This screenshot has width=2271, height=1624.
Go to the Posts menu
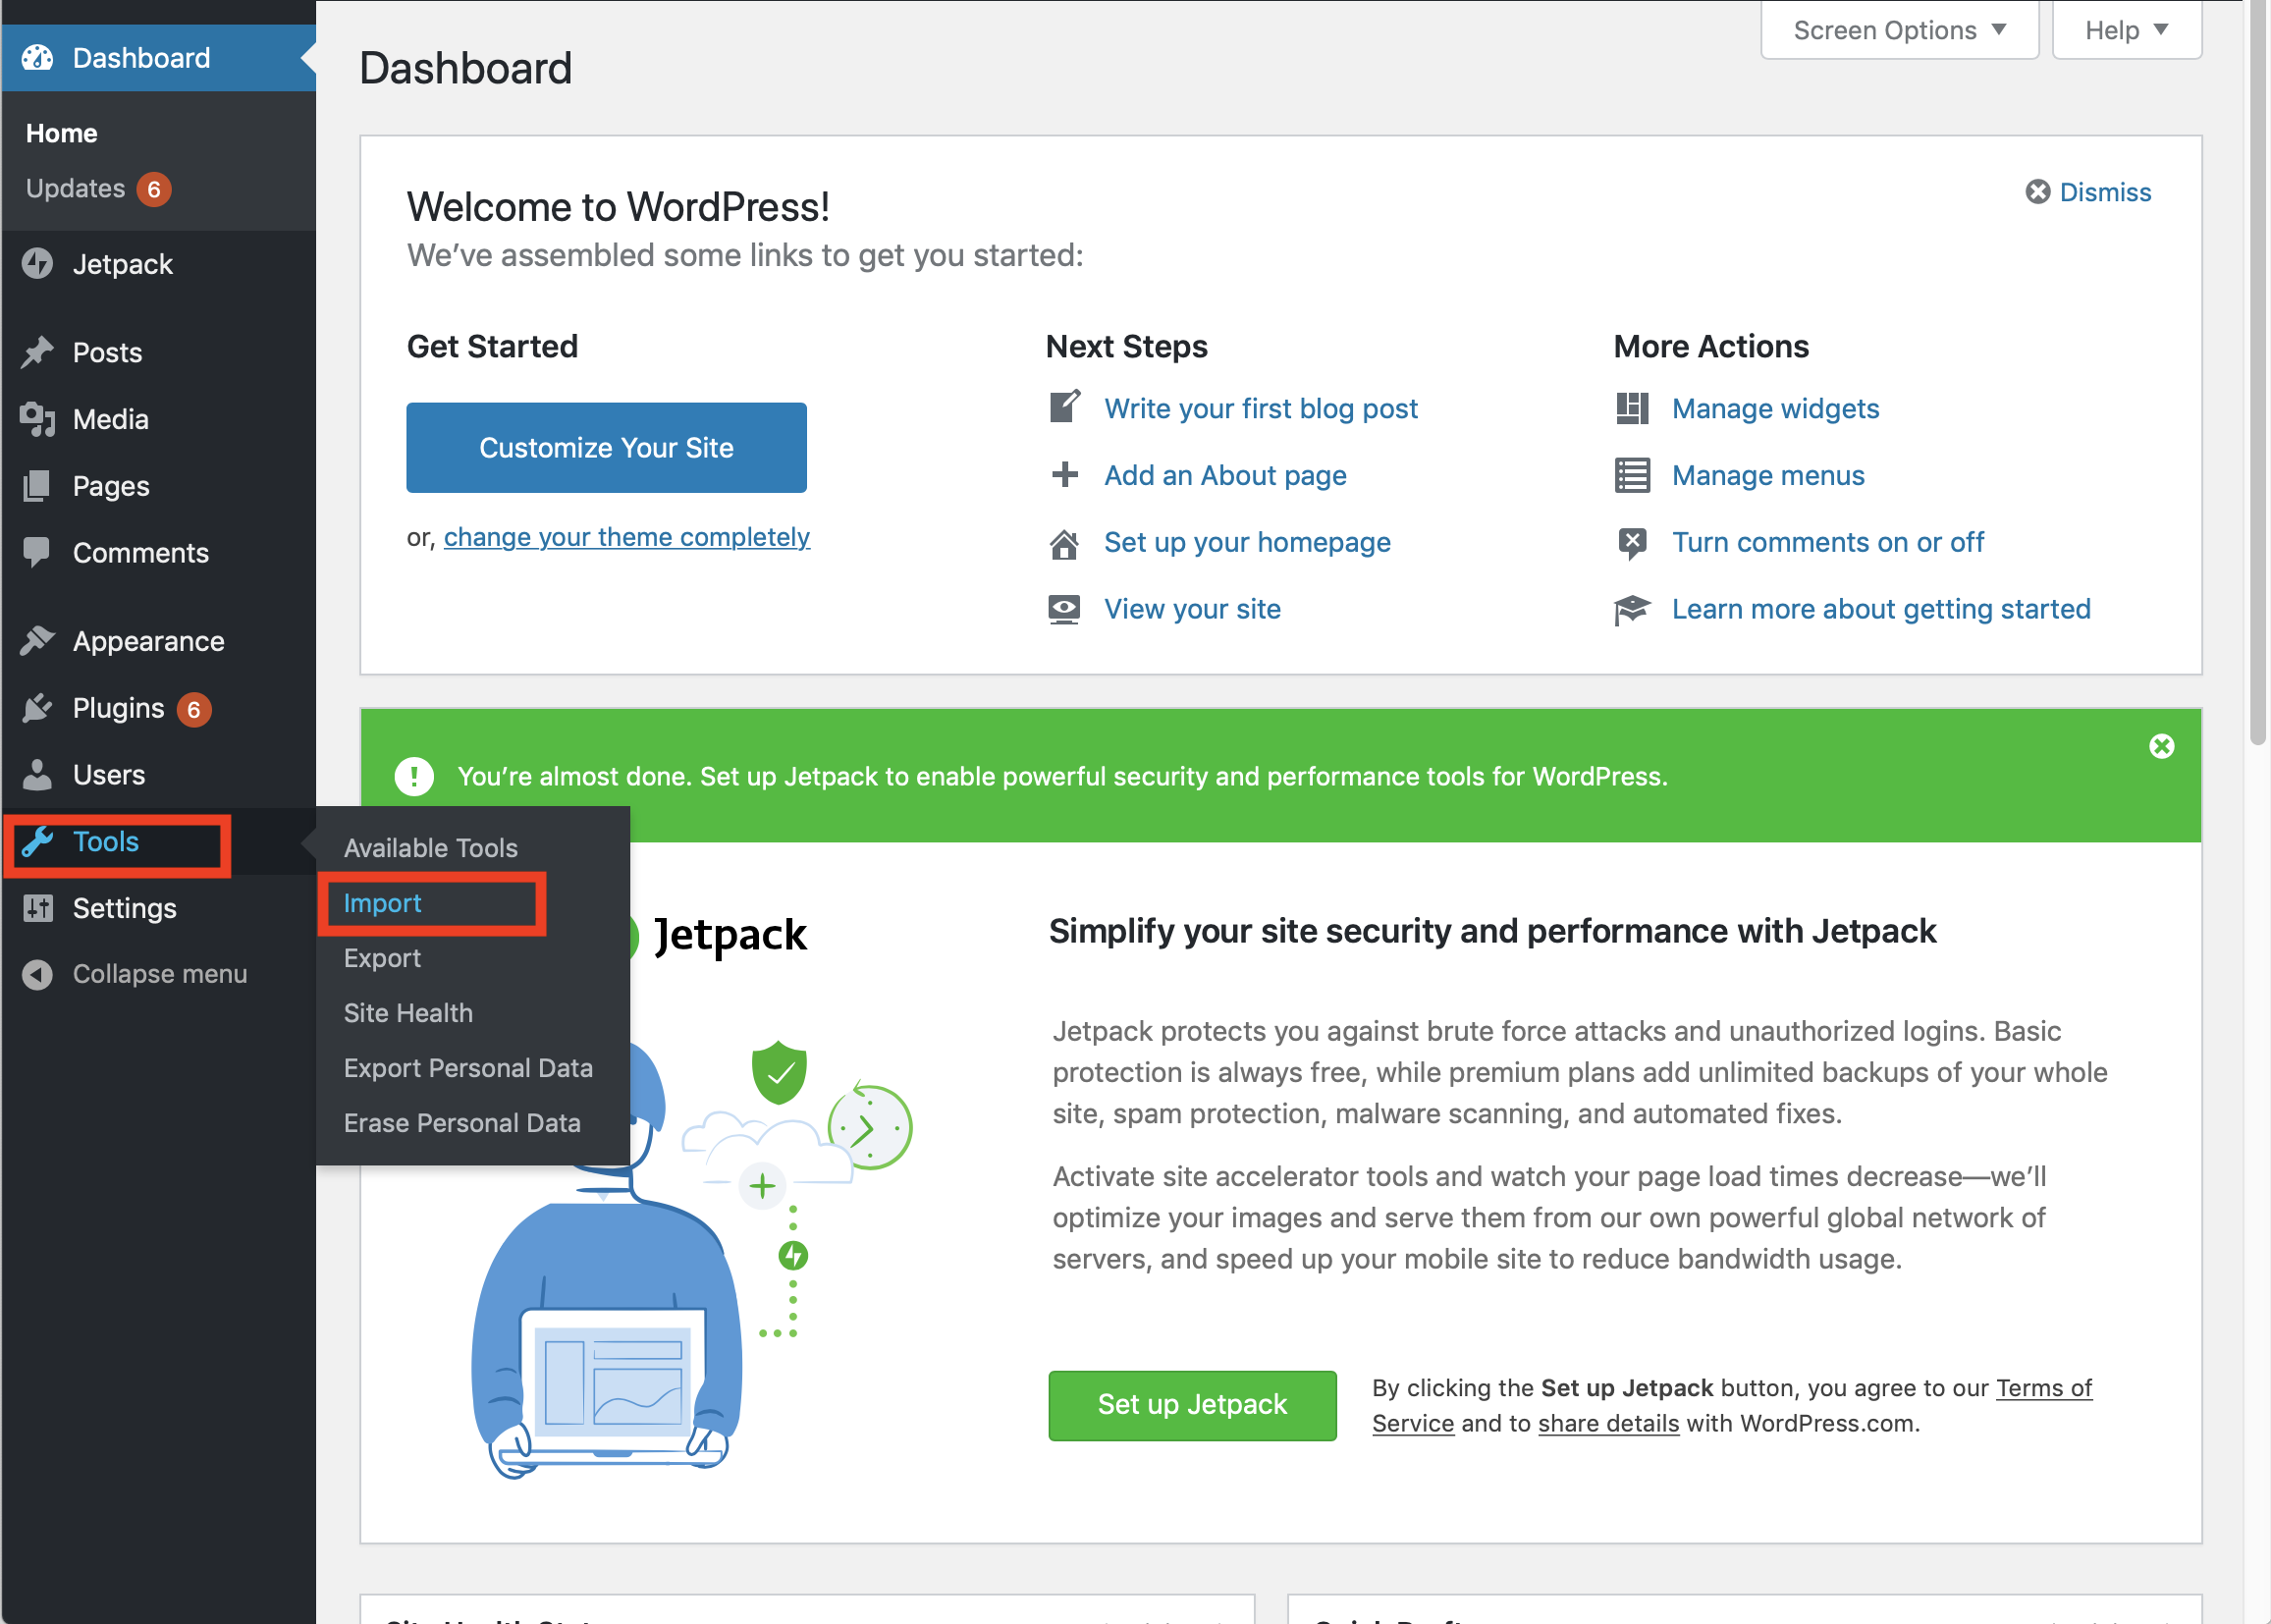(159, 352)
